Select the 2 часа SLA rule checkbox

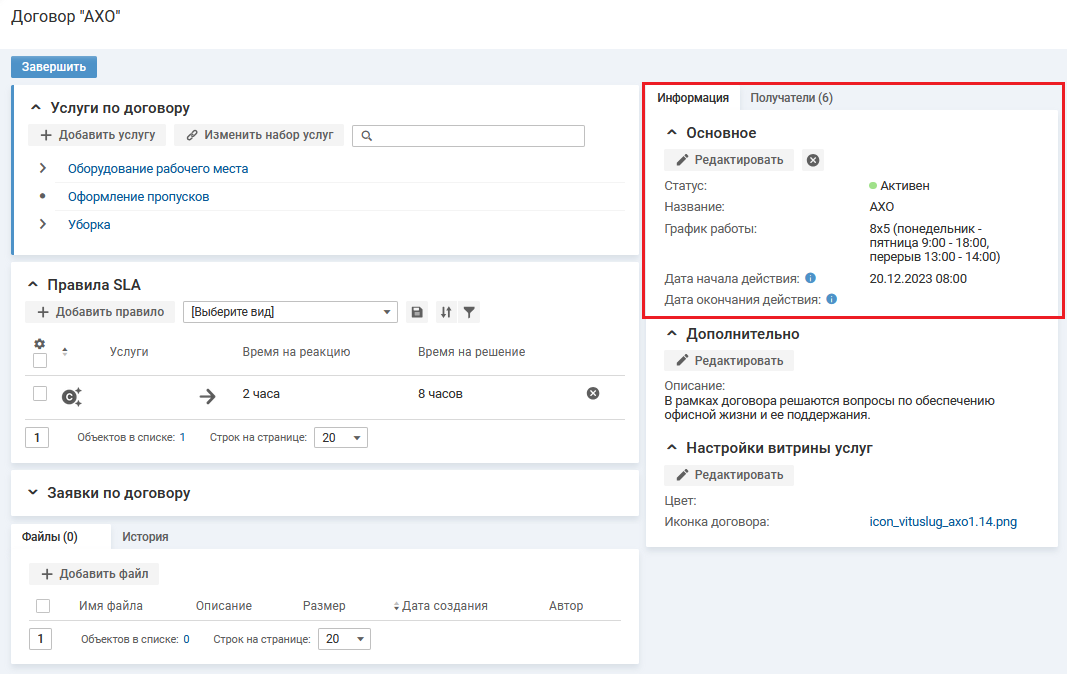point(40,394)
